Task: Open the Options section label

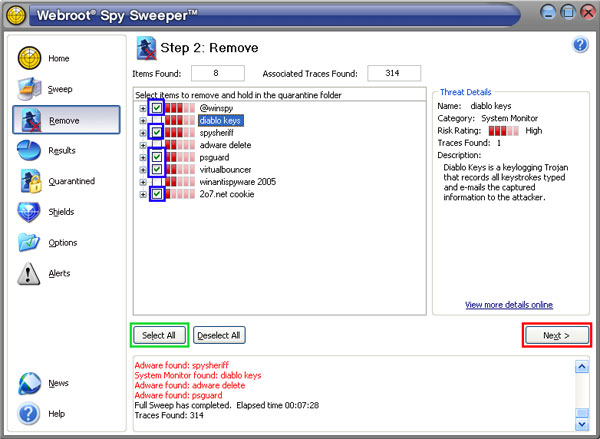Action: pos(63,243)
